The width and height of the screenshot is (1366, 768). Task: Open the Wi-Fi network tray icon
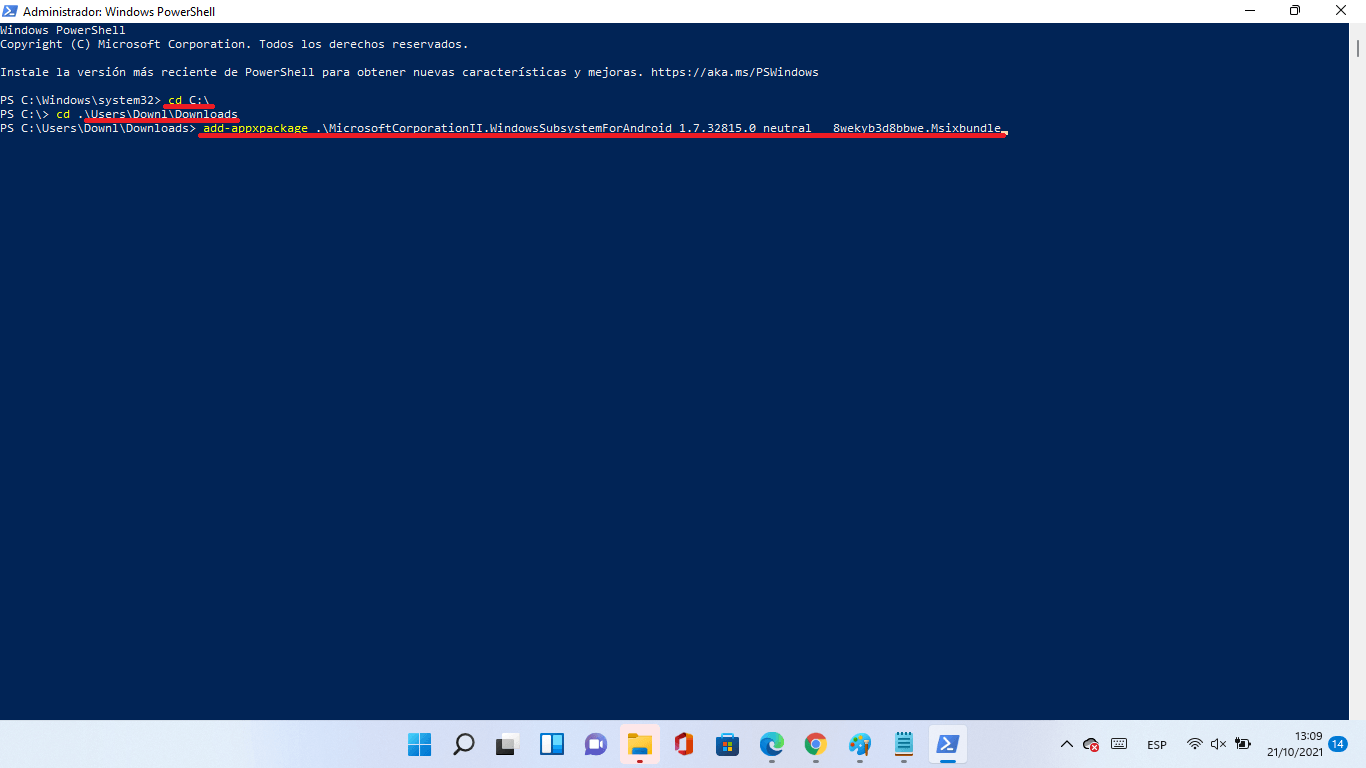coord(1194,744)
